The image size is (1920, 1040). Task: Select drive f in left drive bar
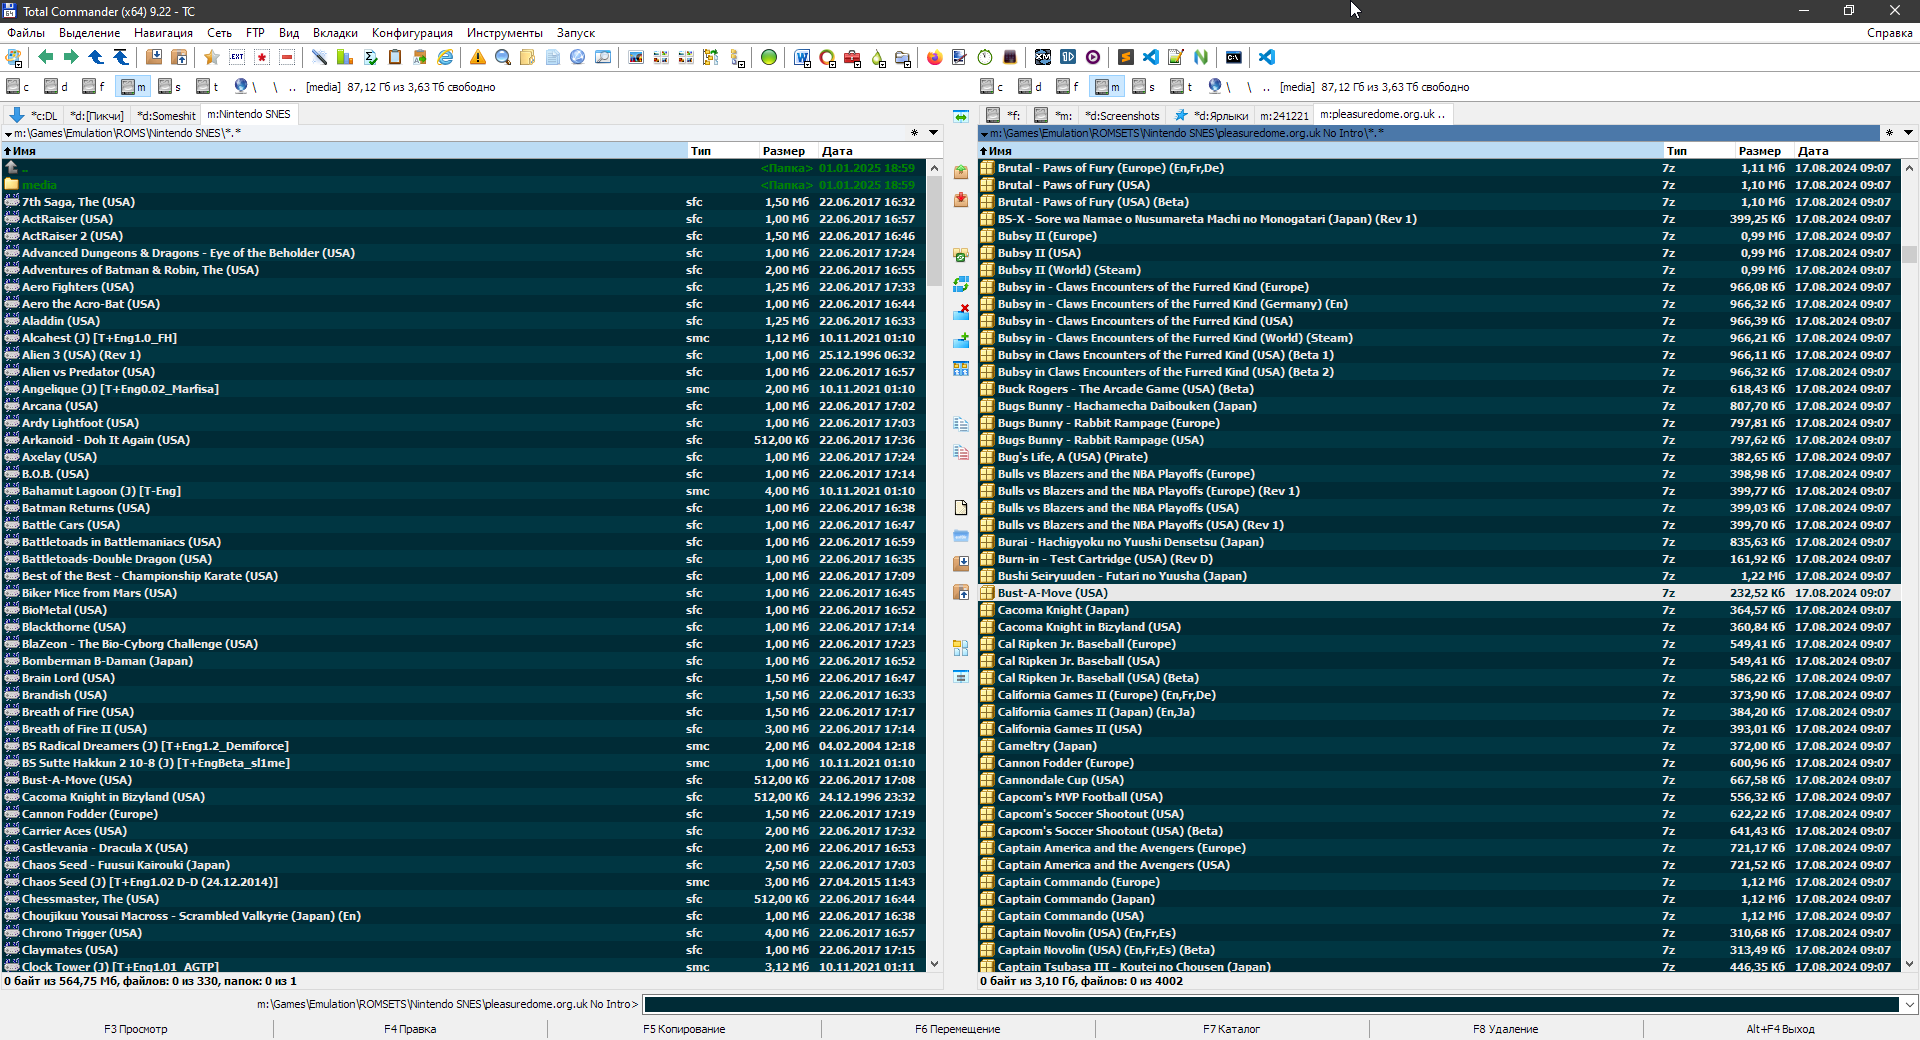[x=94, y=87]
